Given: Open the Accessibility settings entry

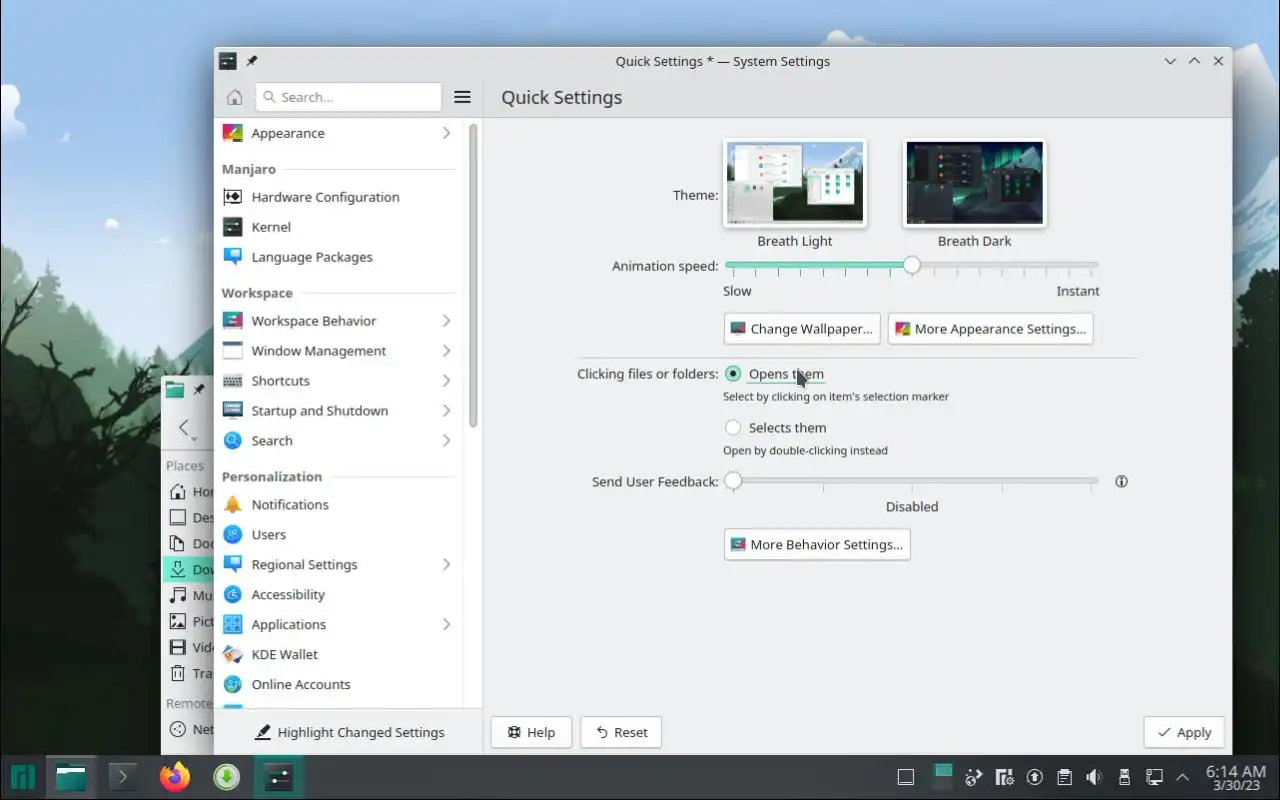Looking at the screenshot, I should 339,595.
